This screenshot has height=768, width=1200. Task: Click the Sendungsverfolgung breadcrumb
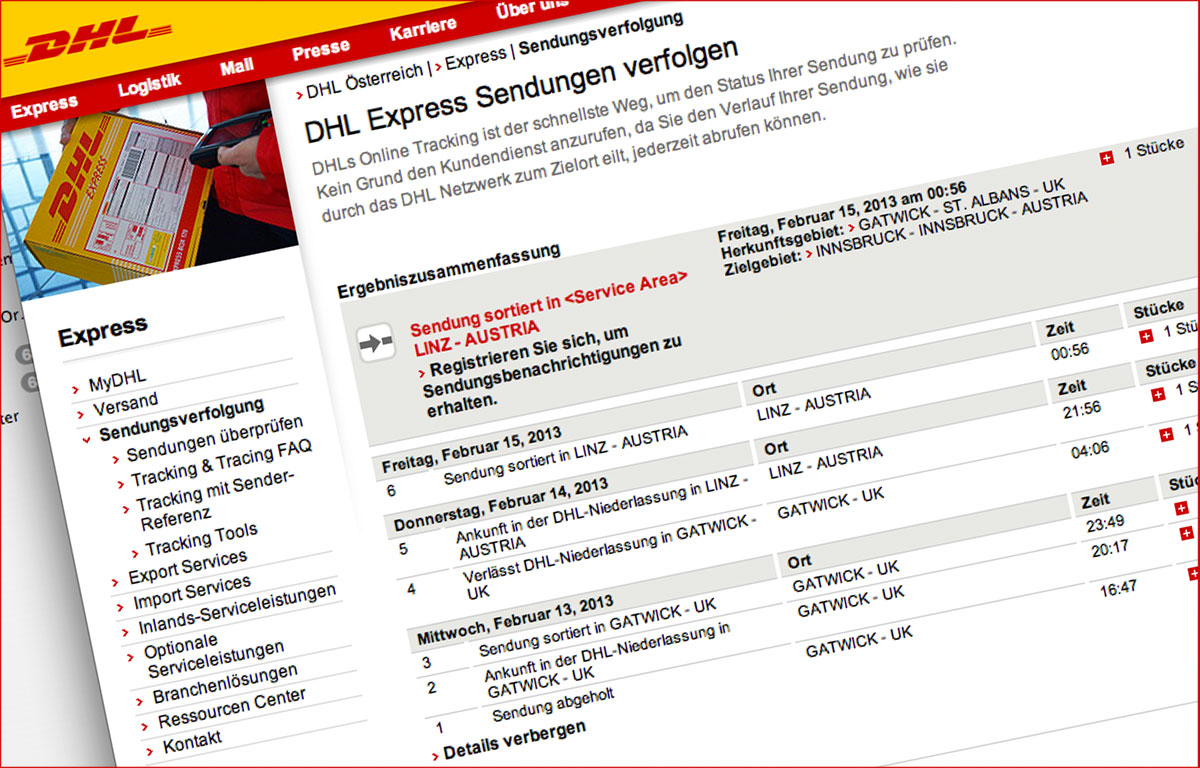pyautogui.click(x=601, y=33)
